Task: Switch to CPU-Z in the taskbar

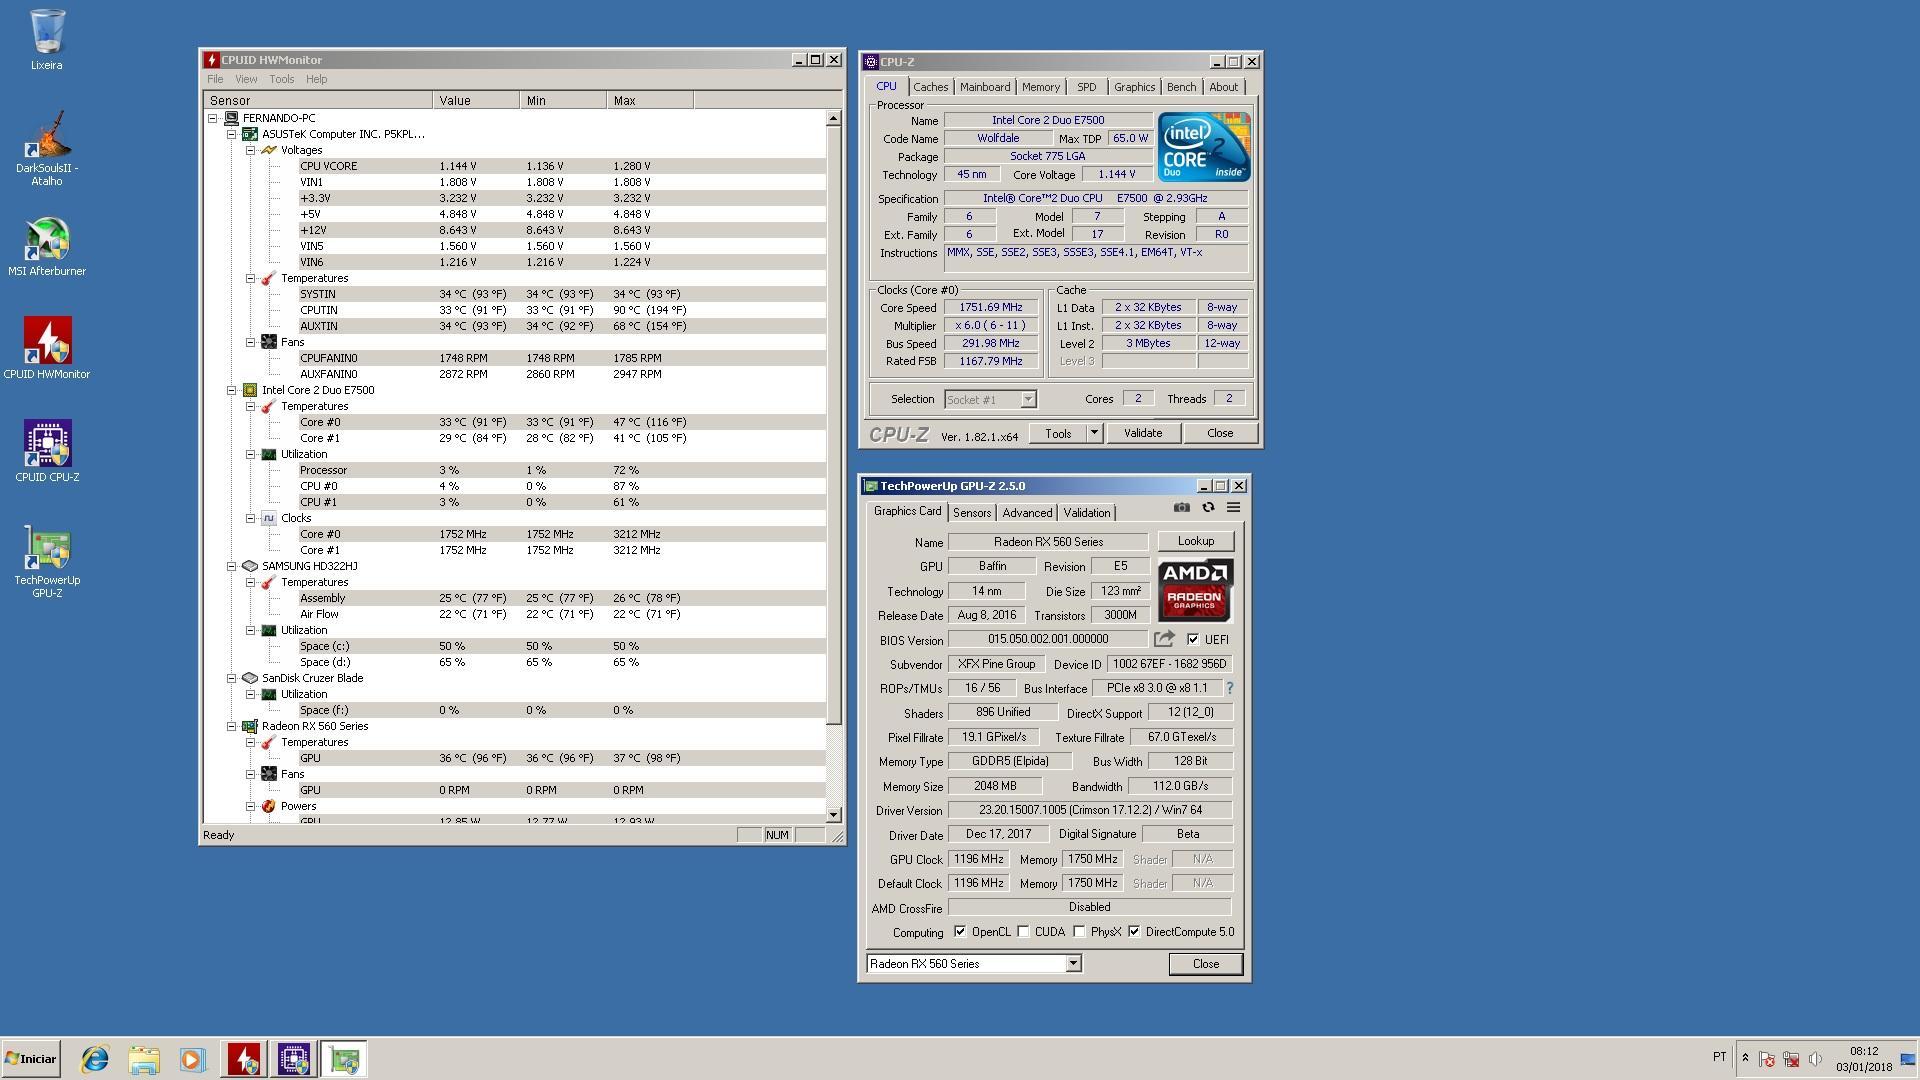Action: 294,1059
